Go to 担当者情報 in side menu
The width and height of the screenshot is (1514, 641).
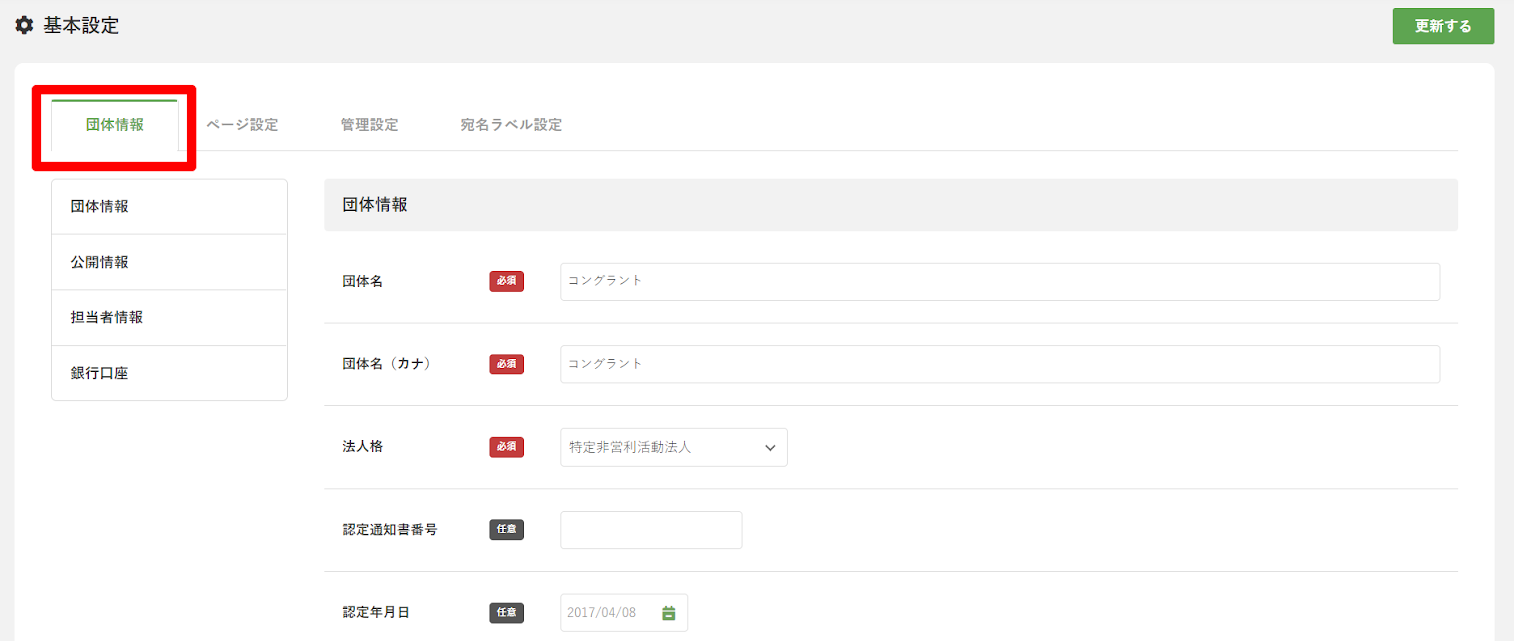click(169, 317)
